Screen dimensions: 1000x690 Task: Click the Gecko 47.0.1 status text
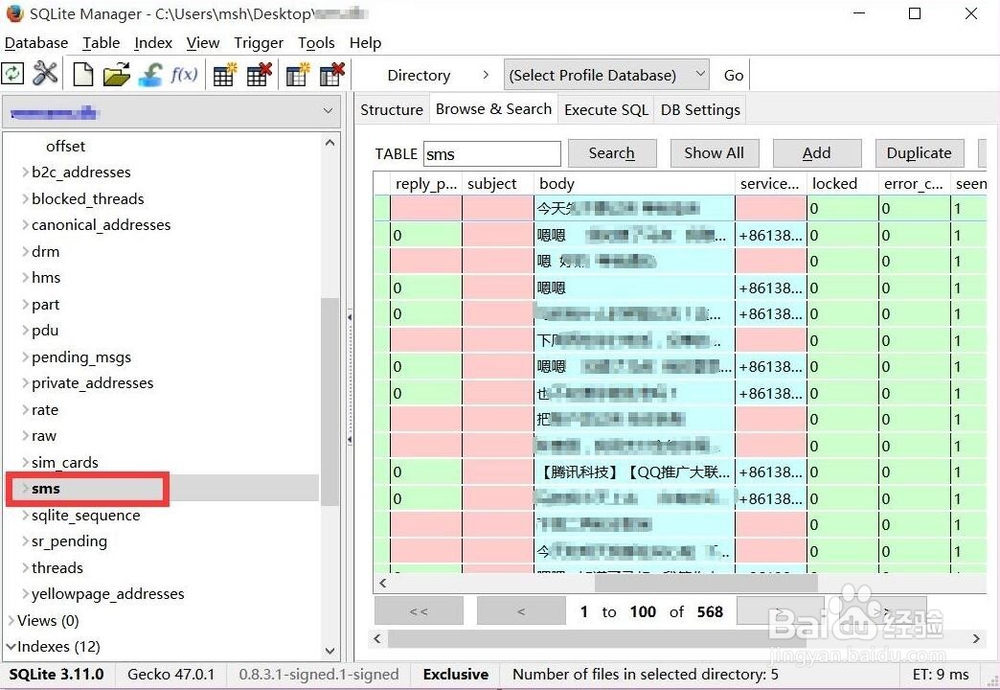171,674
